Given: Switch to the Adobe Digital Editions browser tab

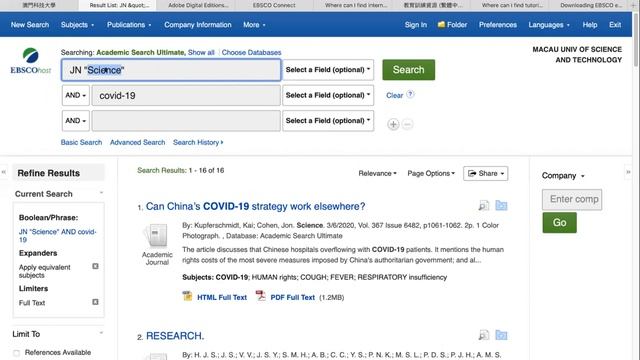Looking at the screenshot, I should click(x=198, y=5).
